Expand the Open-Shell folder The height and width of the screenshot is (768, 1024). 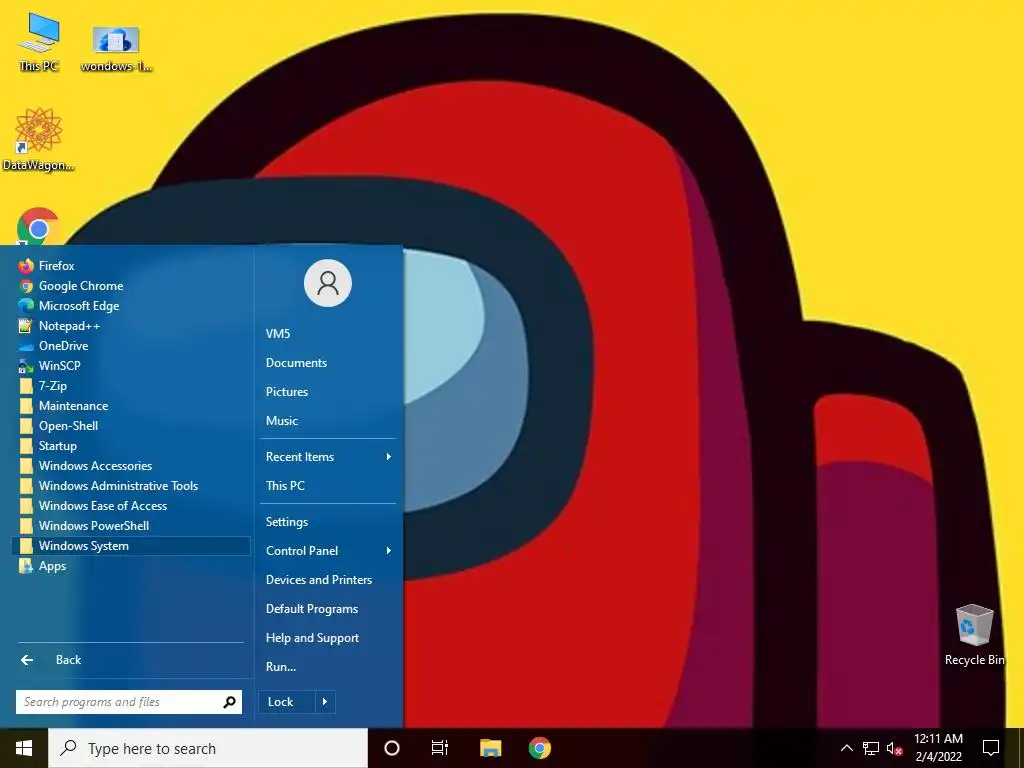[131, 426]
